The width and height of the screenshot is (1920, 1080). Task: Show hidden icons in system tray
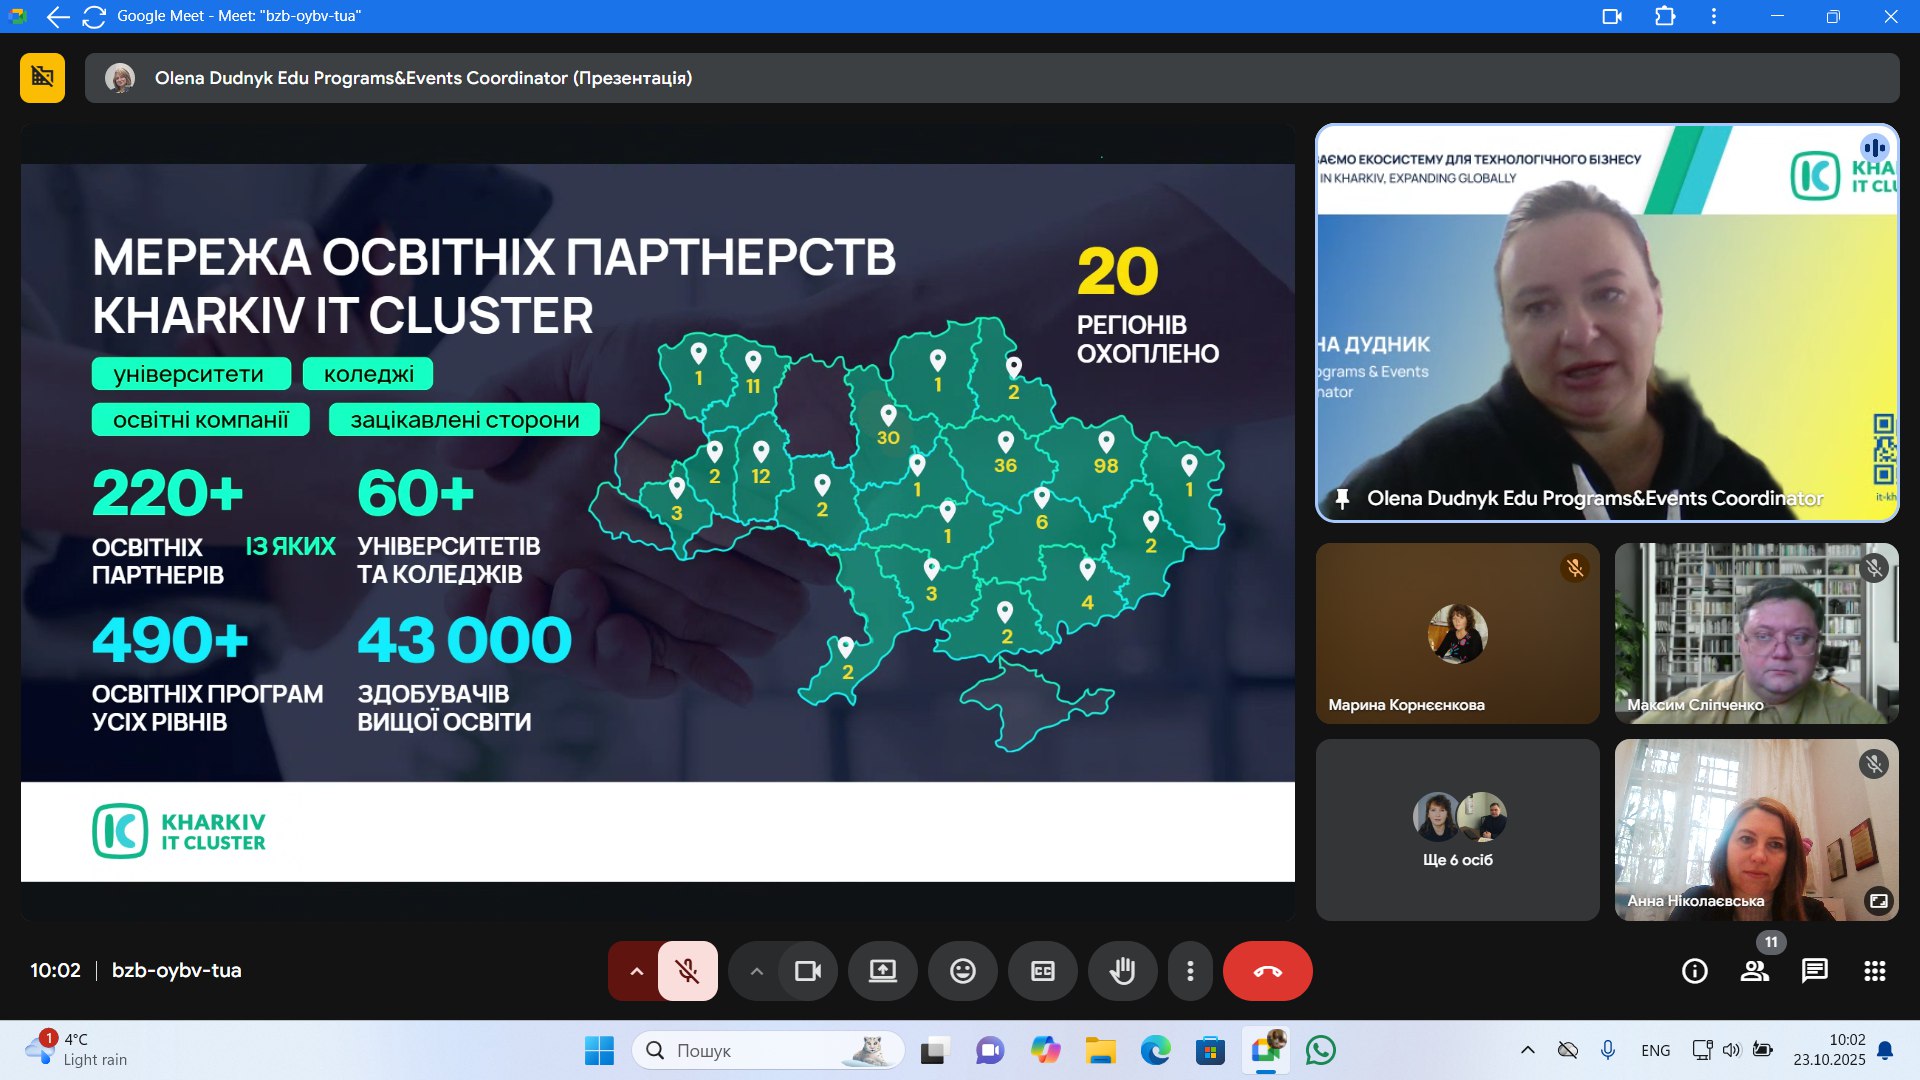tap(1527, 1050)
